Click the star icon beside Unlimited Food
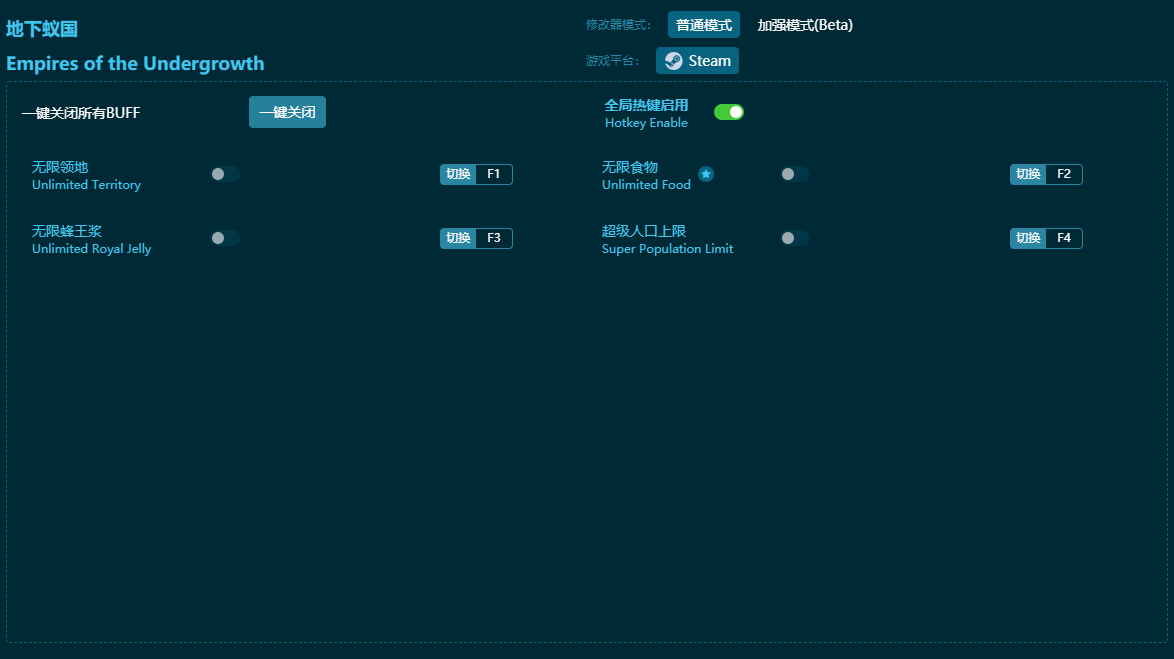Screen dimensions: 1174x659 click(x=705, y=174)
